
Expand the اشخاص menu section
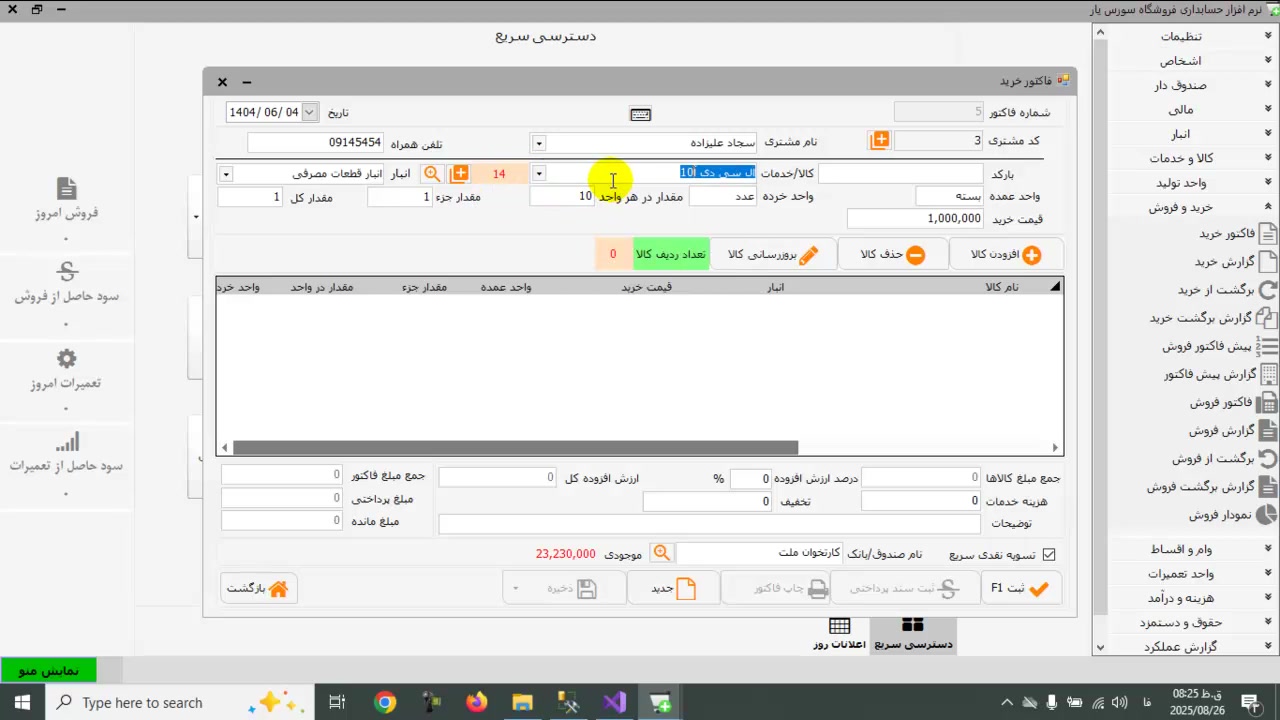[1188, 61]
